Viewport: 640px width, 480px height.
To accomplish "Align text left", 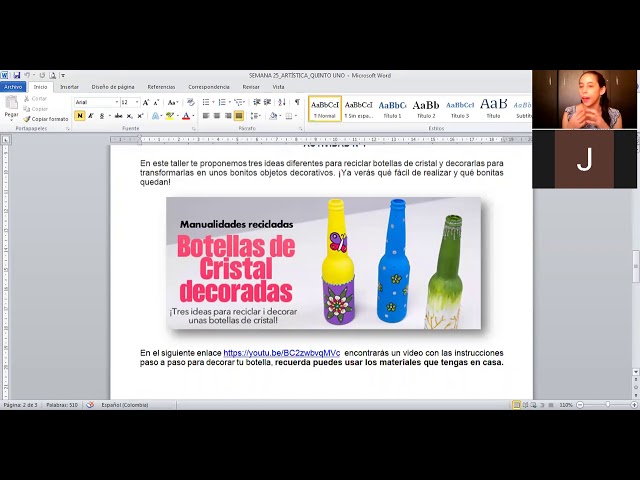I will tap(206, 116).
